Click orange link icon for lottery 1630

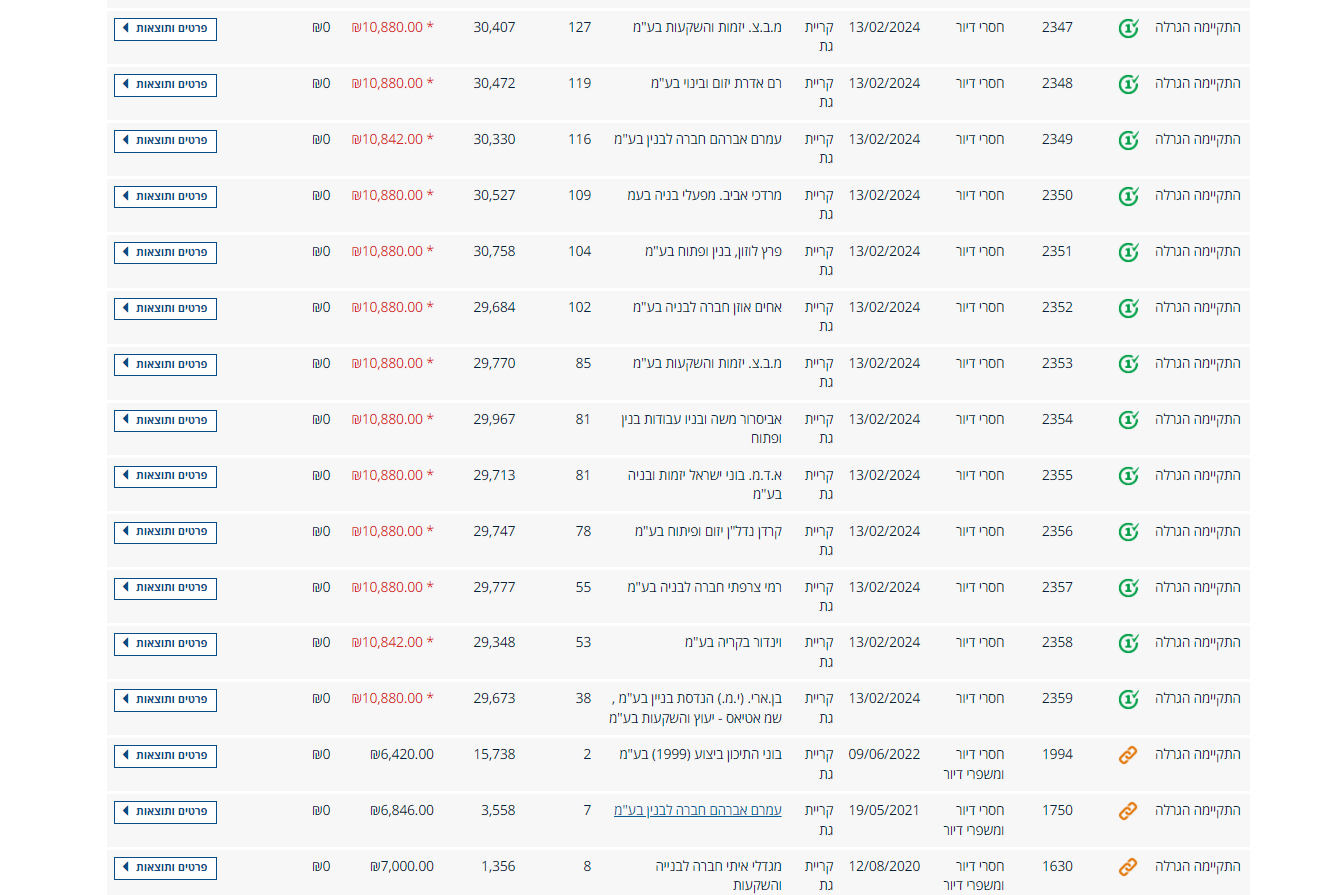[1128, 867]
